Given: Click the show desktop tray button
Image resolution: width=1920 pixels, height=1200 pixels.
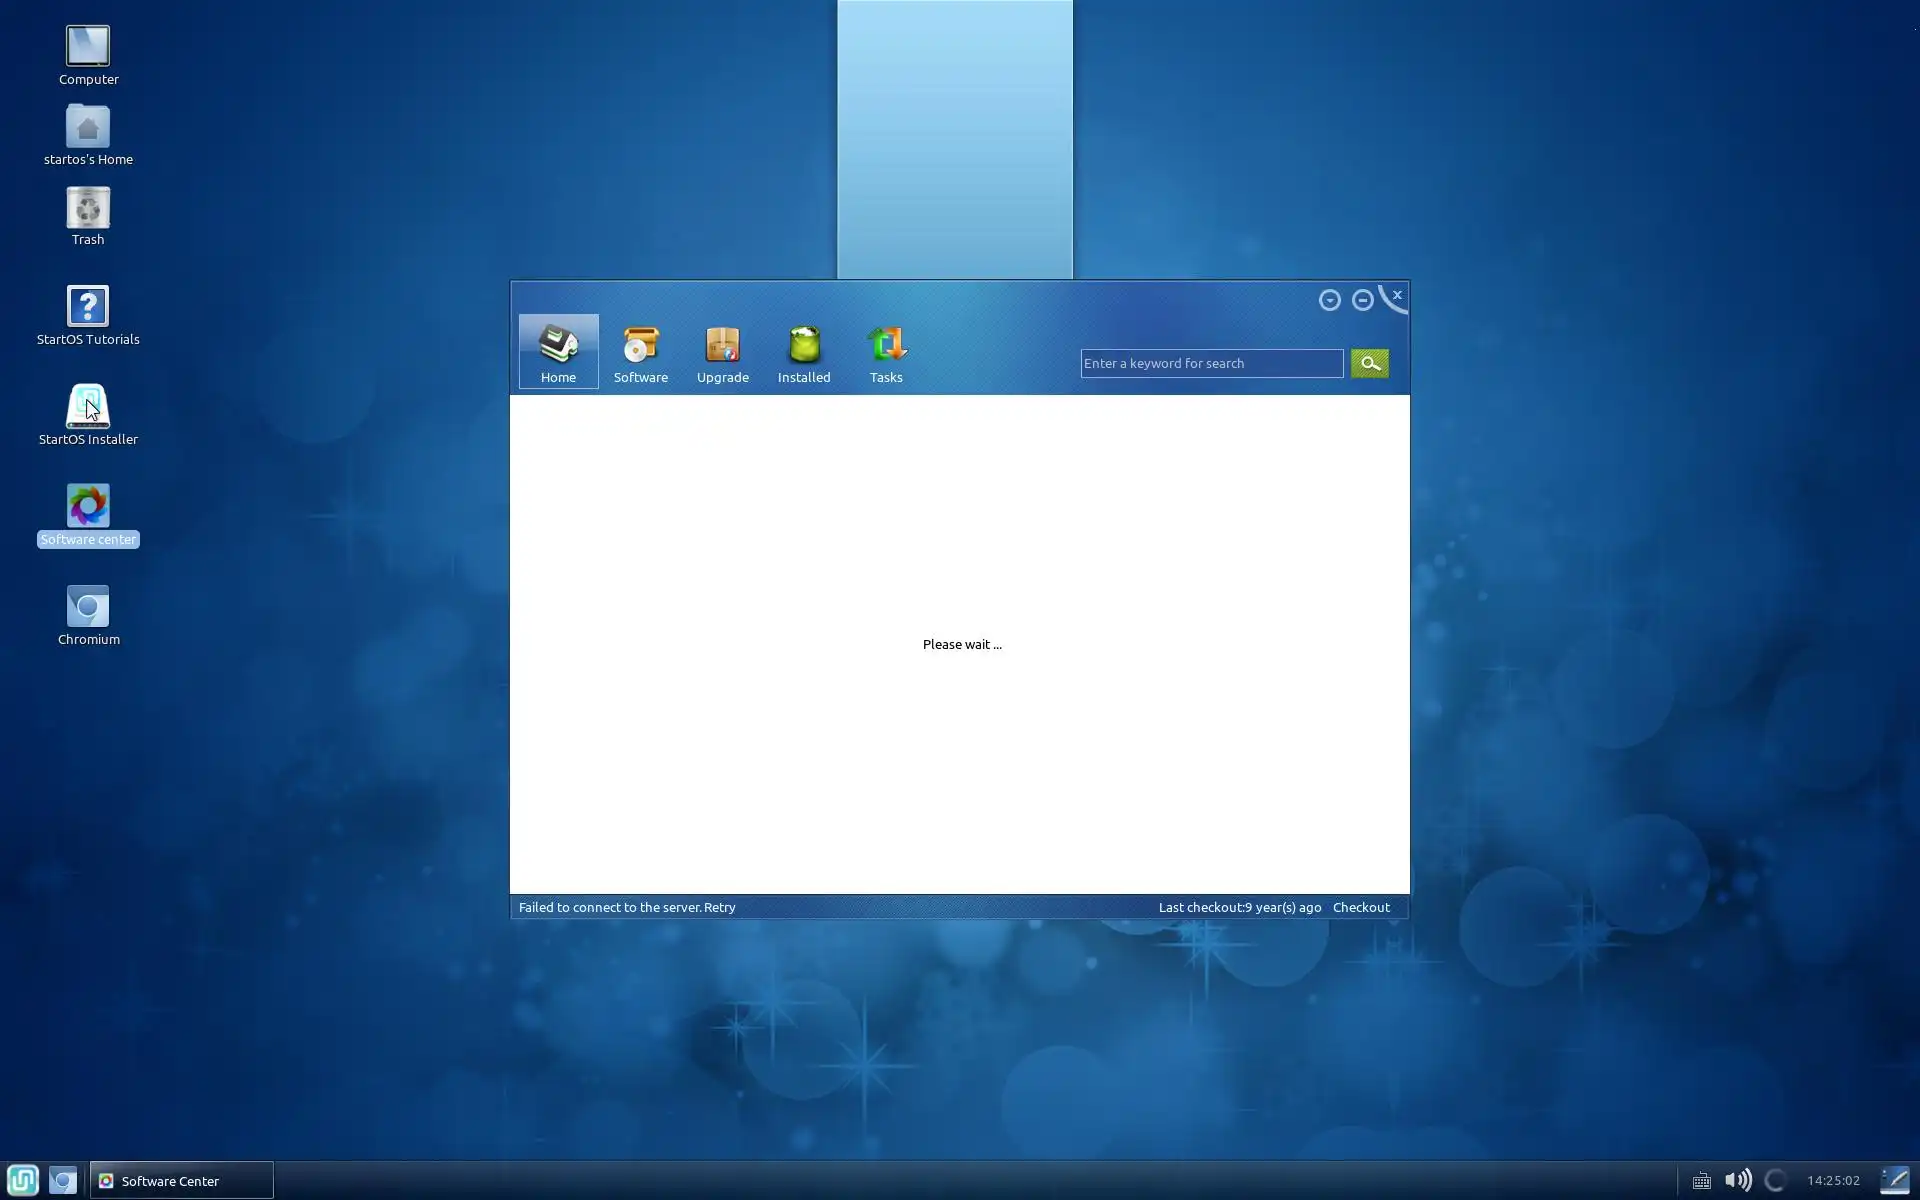Looking at the screenshot, I should coord(1894,1180).
